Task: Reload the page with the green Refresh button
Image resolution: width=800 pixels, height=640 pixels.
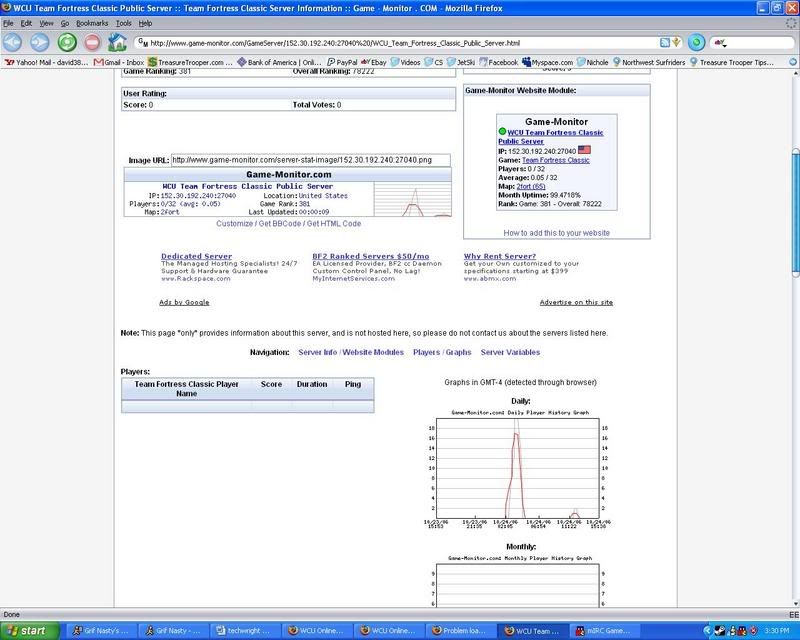Action: click(x=67, y=42)
